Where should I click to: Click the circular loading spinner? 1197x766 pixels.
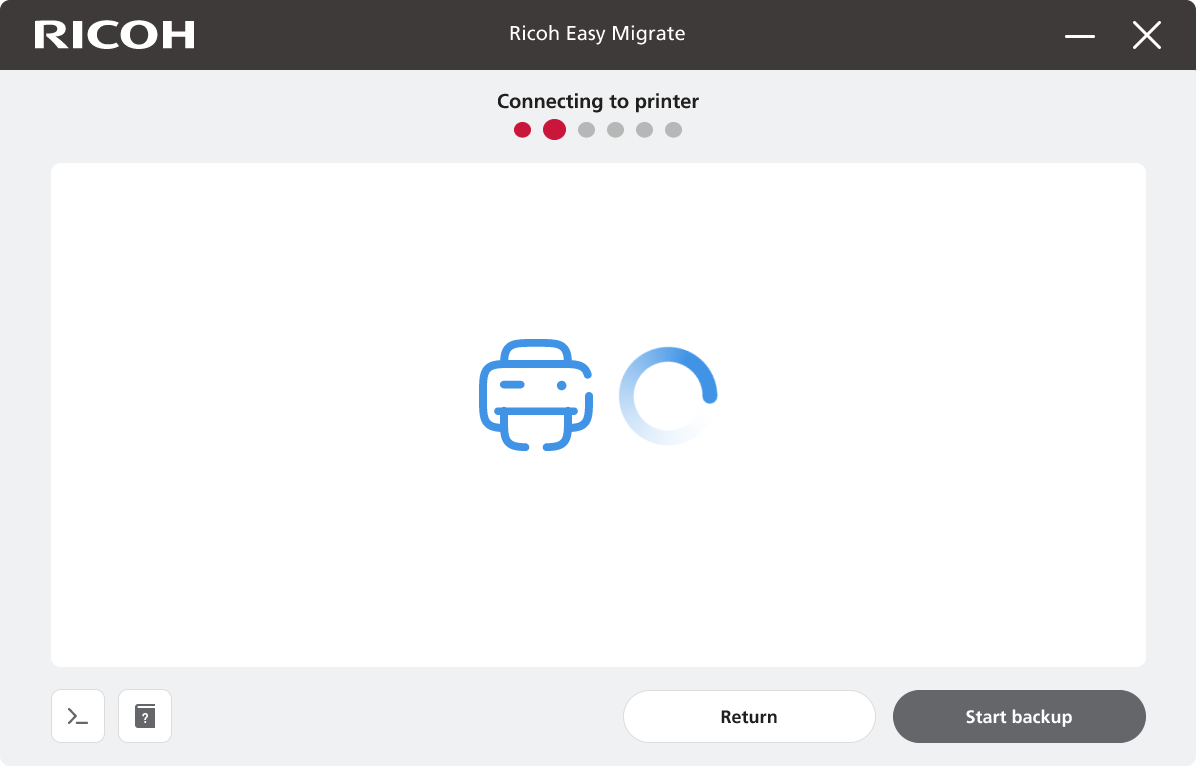pyautogui.click(x=668, y=395)
